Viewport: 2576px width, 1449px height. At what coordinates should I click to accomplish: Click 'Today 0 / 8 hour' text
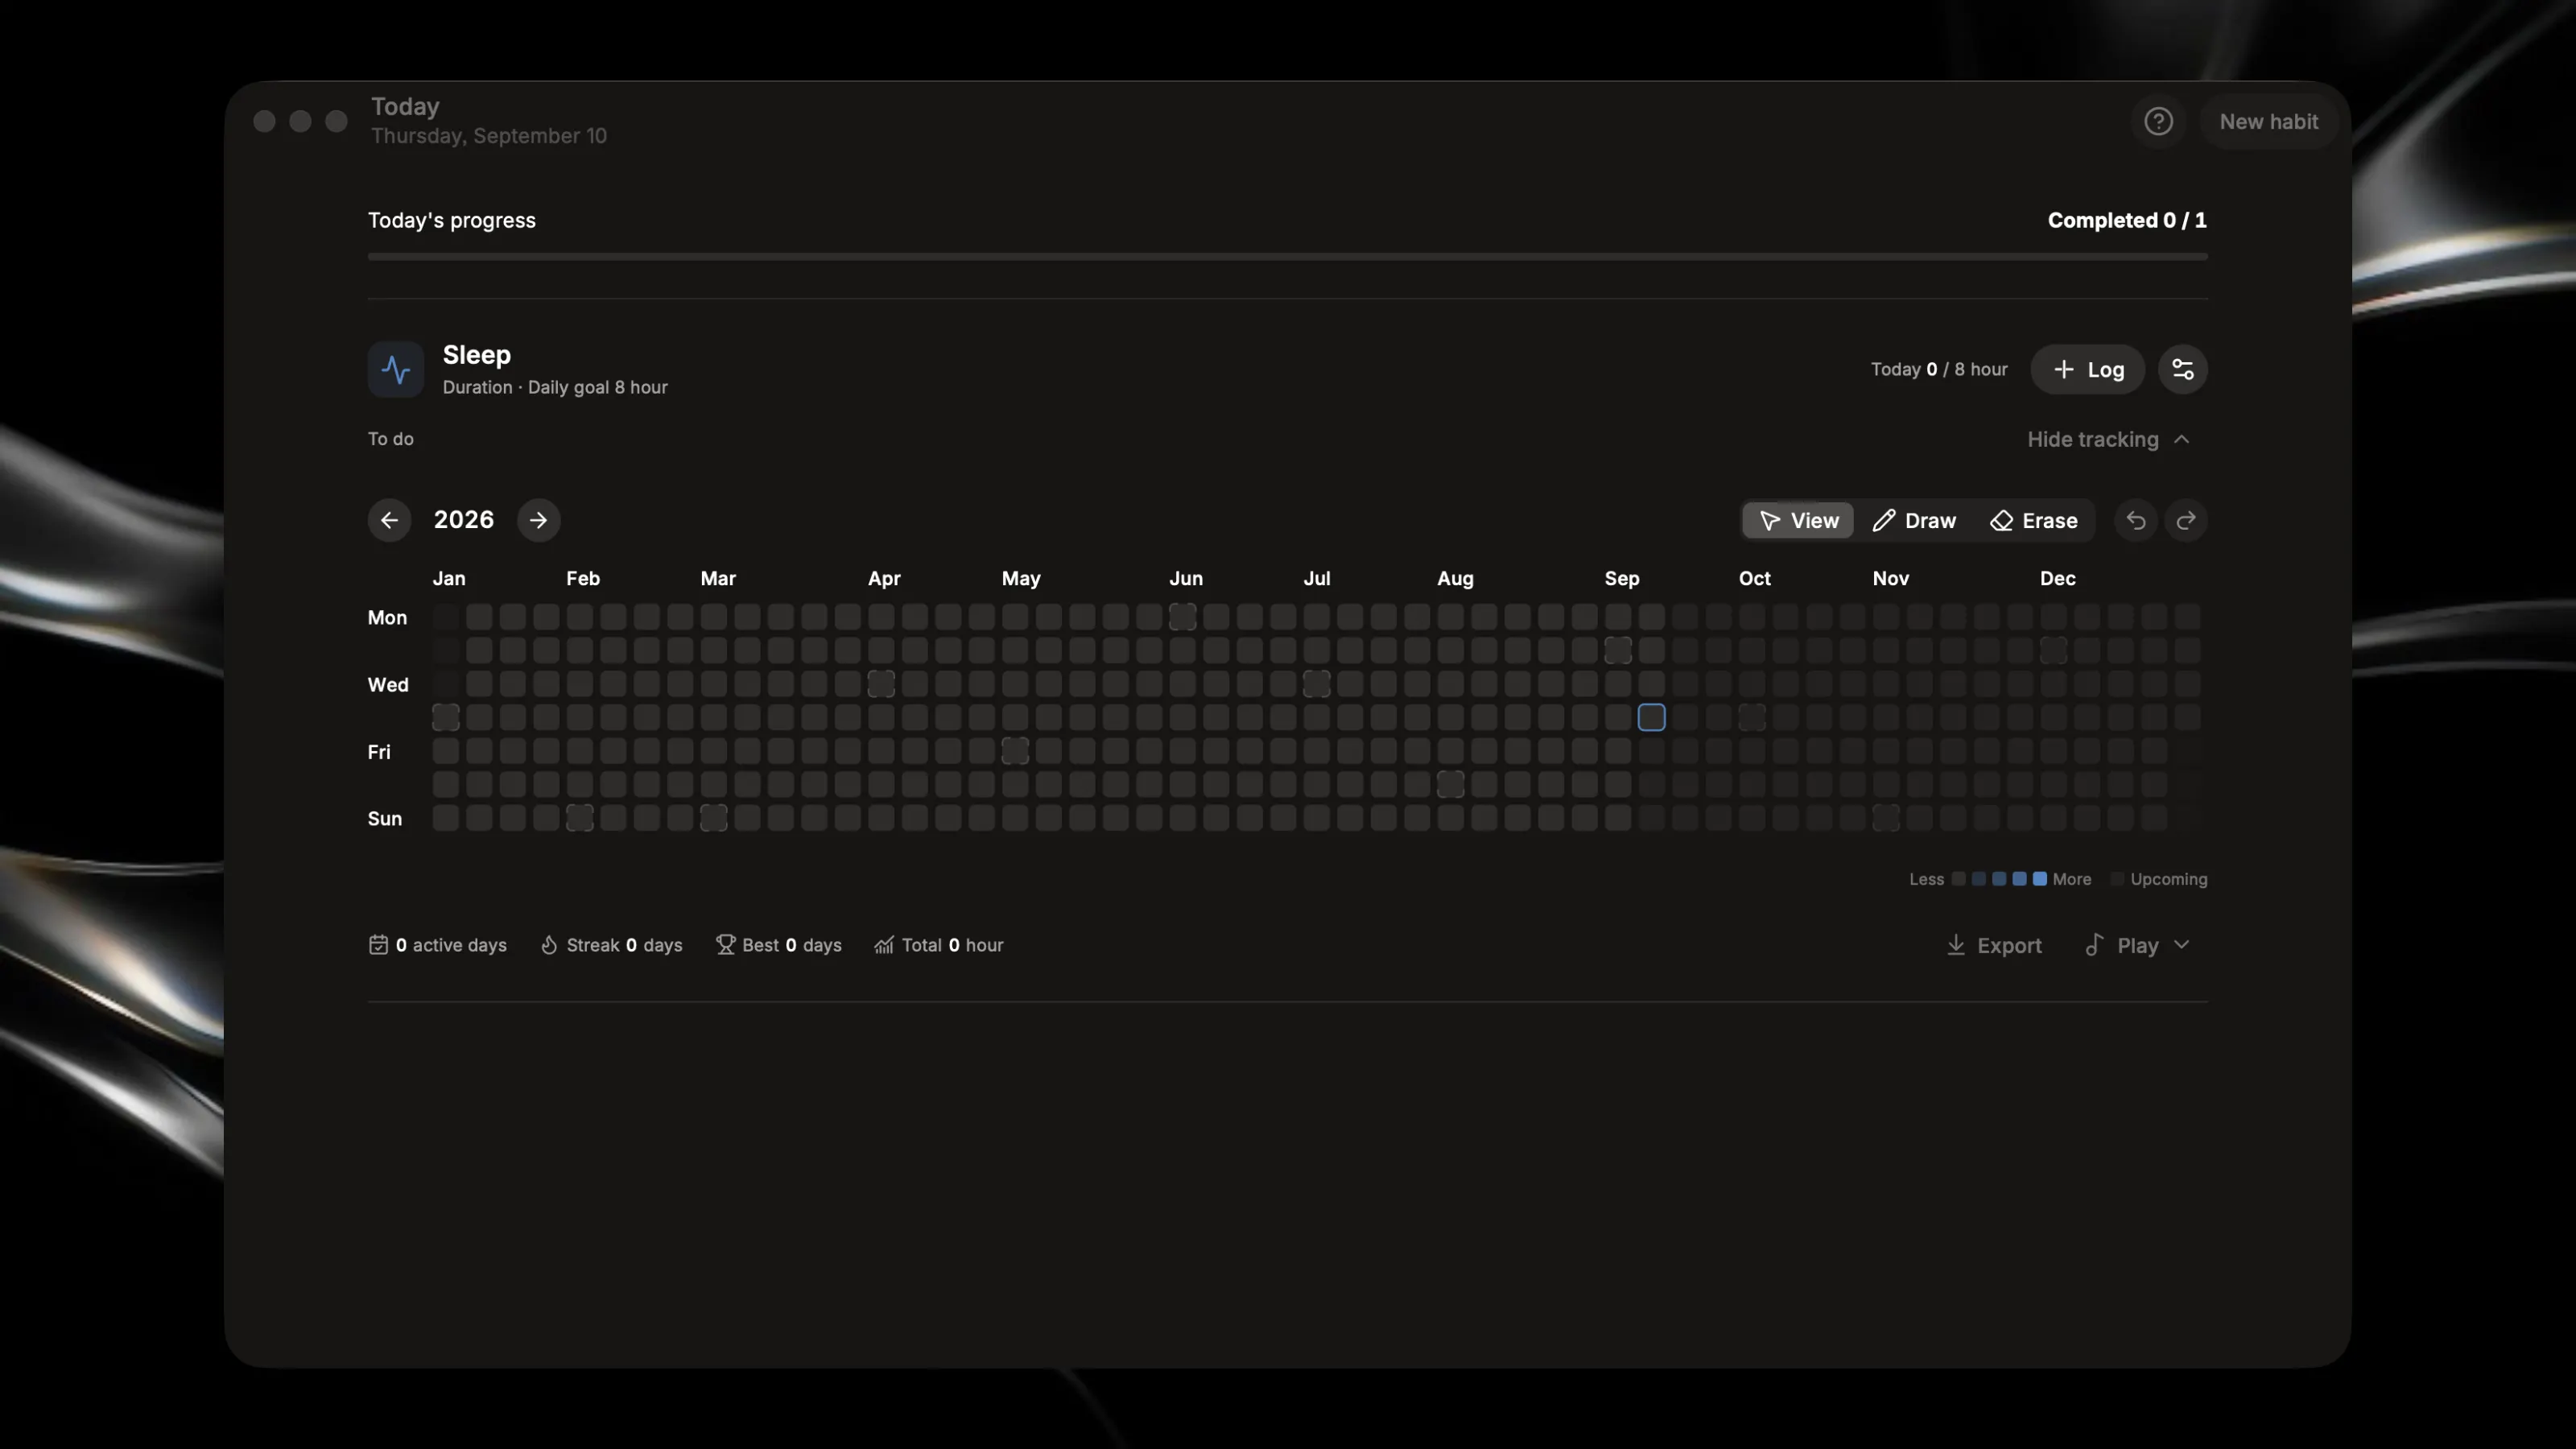1939,369
